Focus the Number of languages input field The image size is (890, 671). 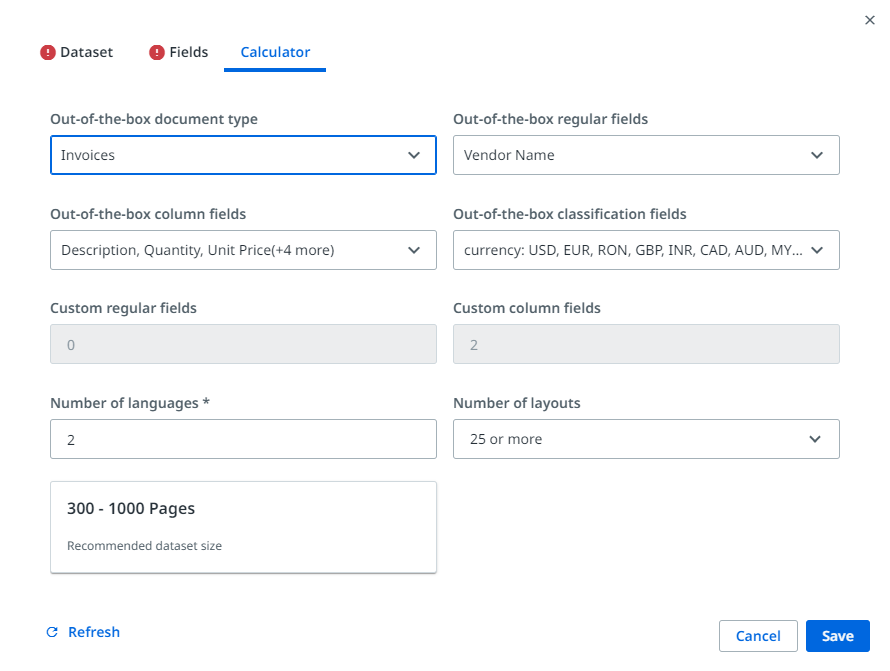coord(243,439)
